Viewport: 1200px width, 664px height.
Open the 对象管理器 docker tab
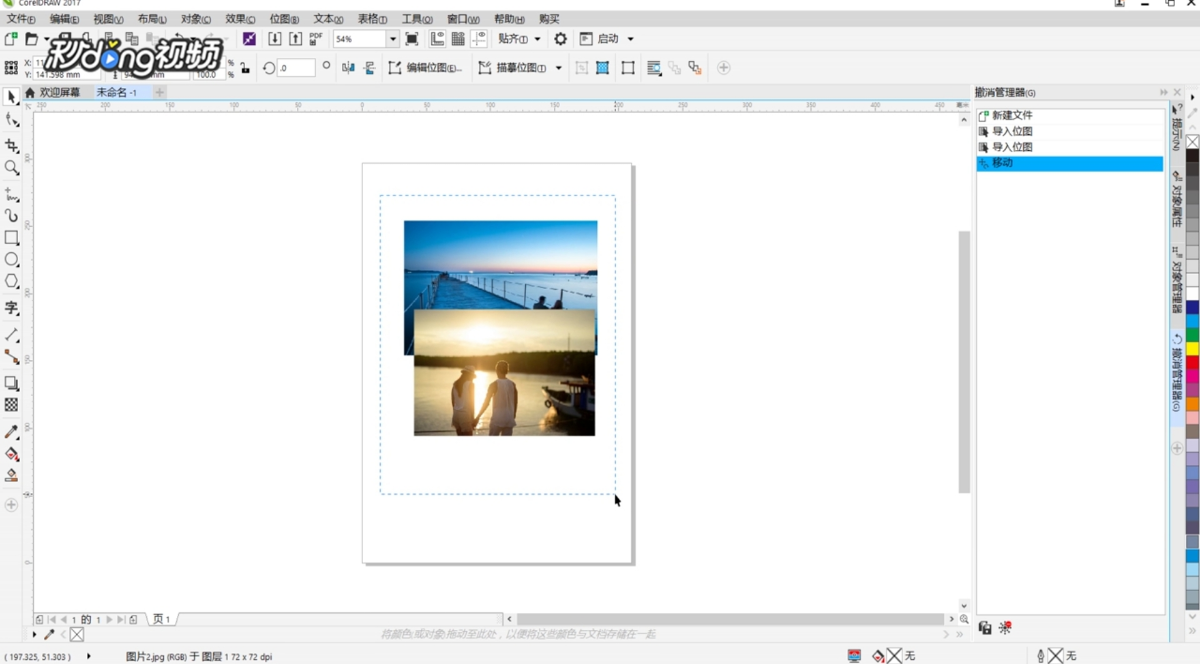tap(1178, 280)
